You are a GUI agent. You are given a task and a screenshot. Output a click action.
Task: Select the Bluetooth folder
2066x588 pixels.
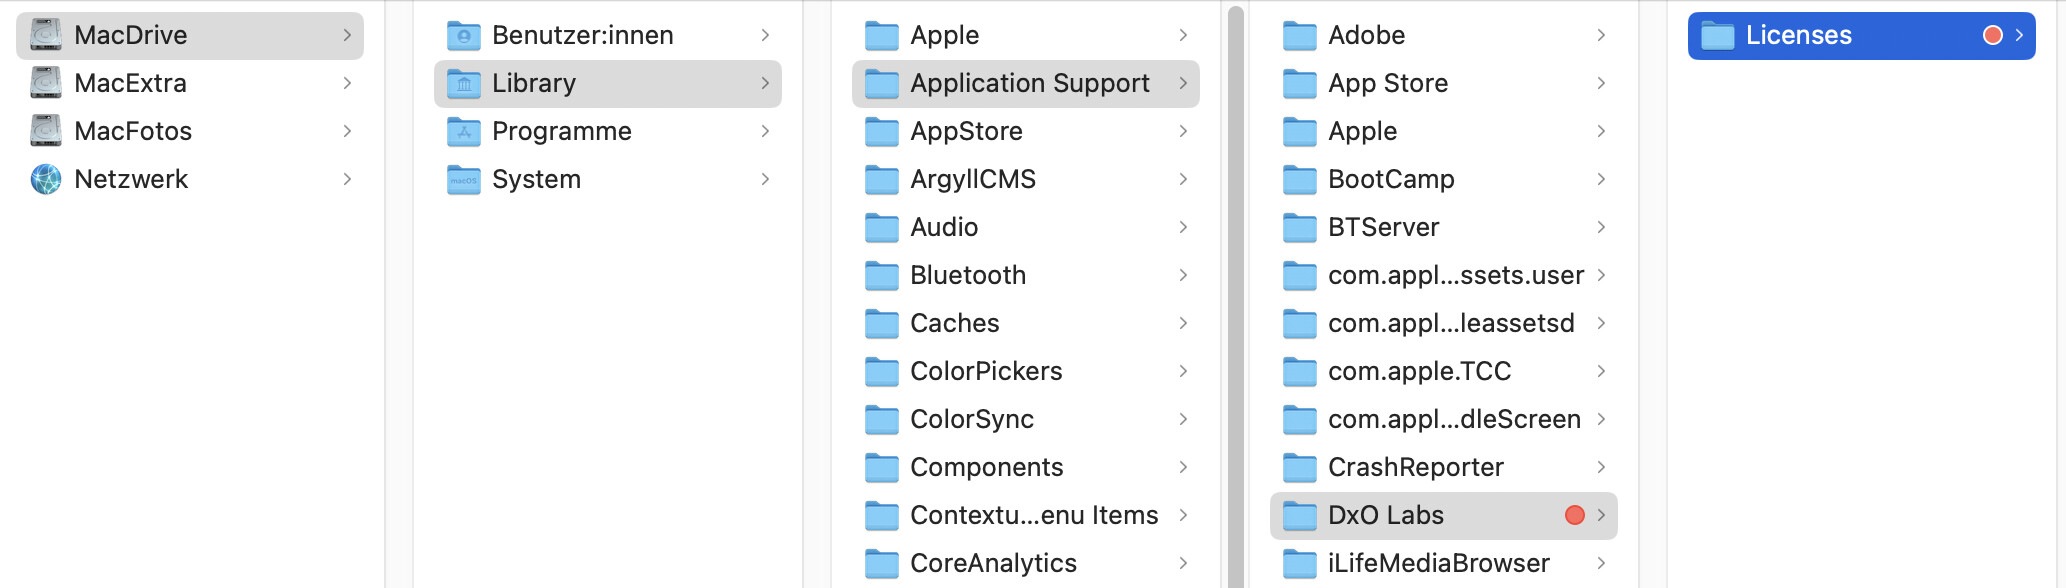point(967,275)
